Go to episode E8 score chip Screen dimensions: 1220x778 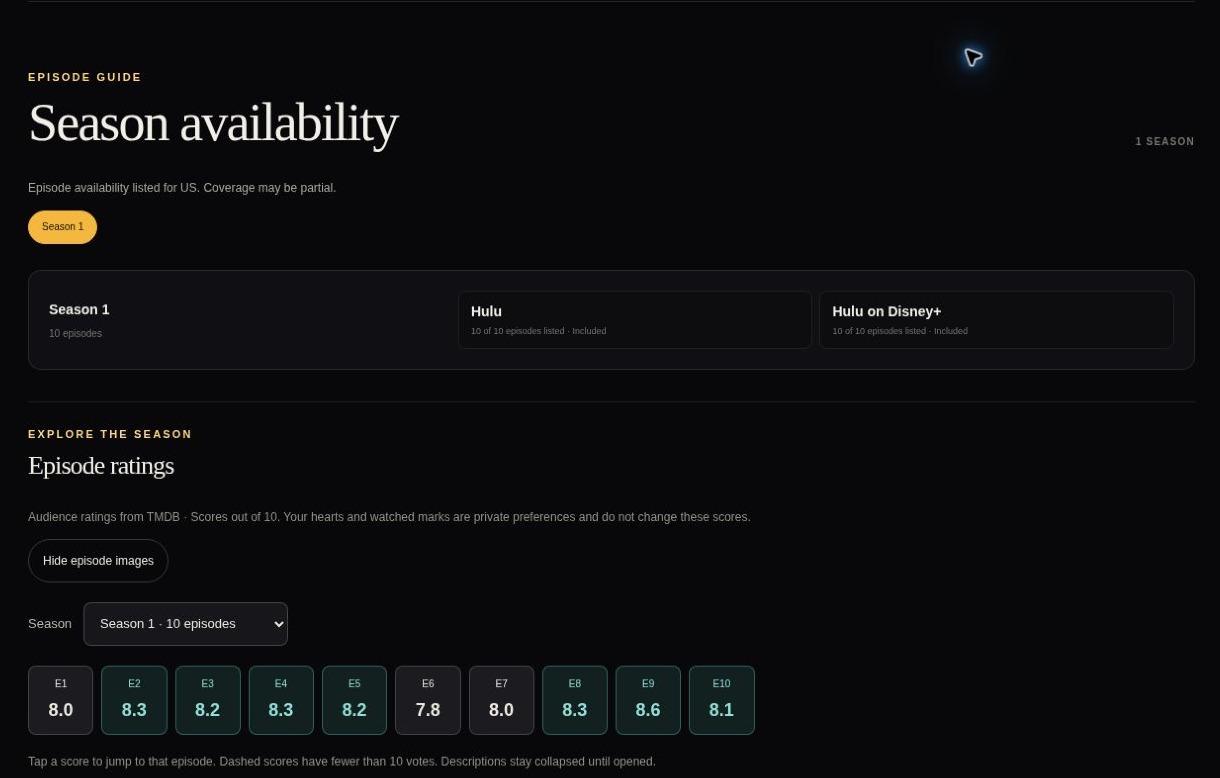click(x=575, y=700)
